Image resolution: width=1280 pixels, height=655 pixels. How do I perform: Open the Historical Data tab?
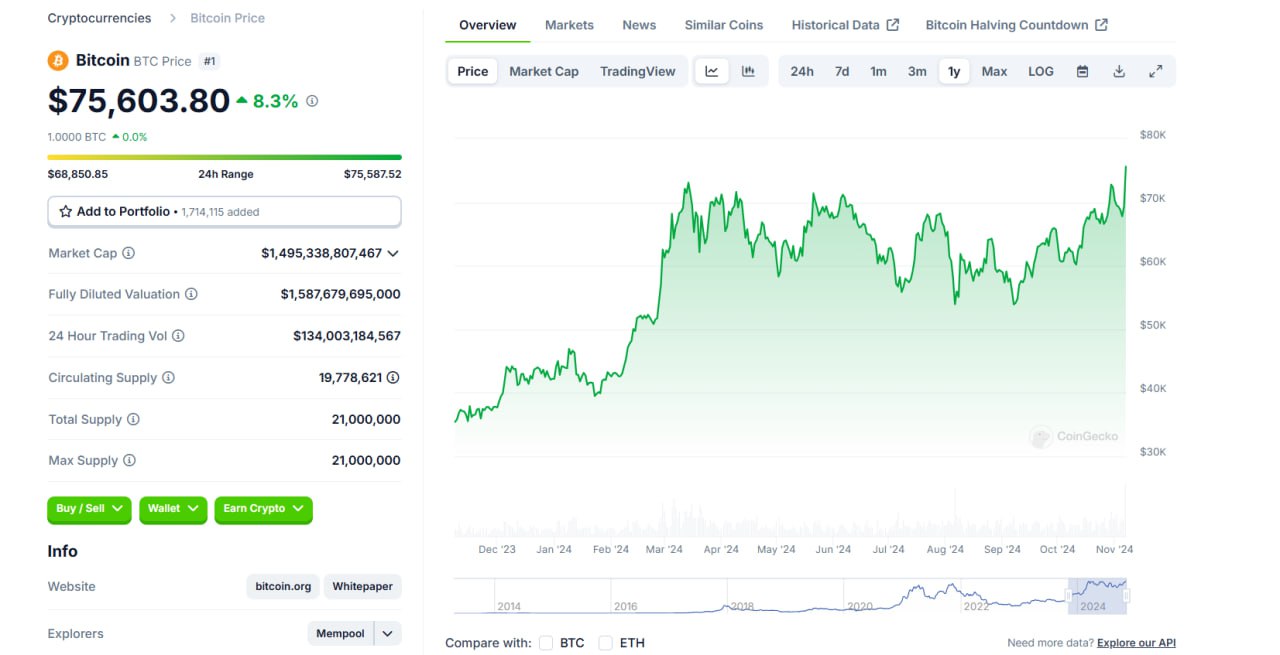tap(844, 25)
